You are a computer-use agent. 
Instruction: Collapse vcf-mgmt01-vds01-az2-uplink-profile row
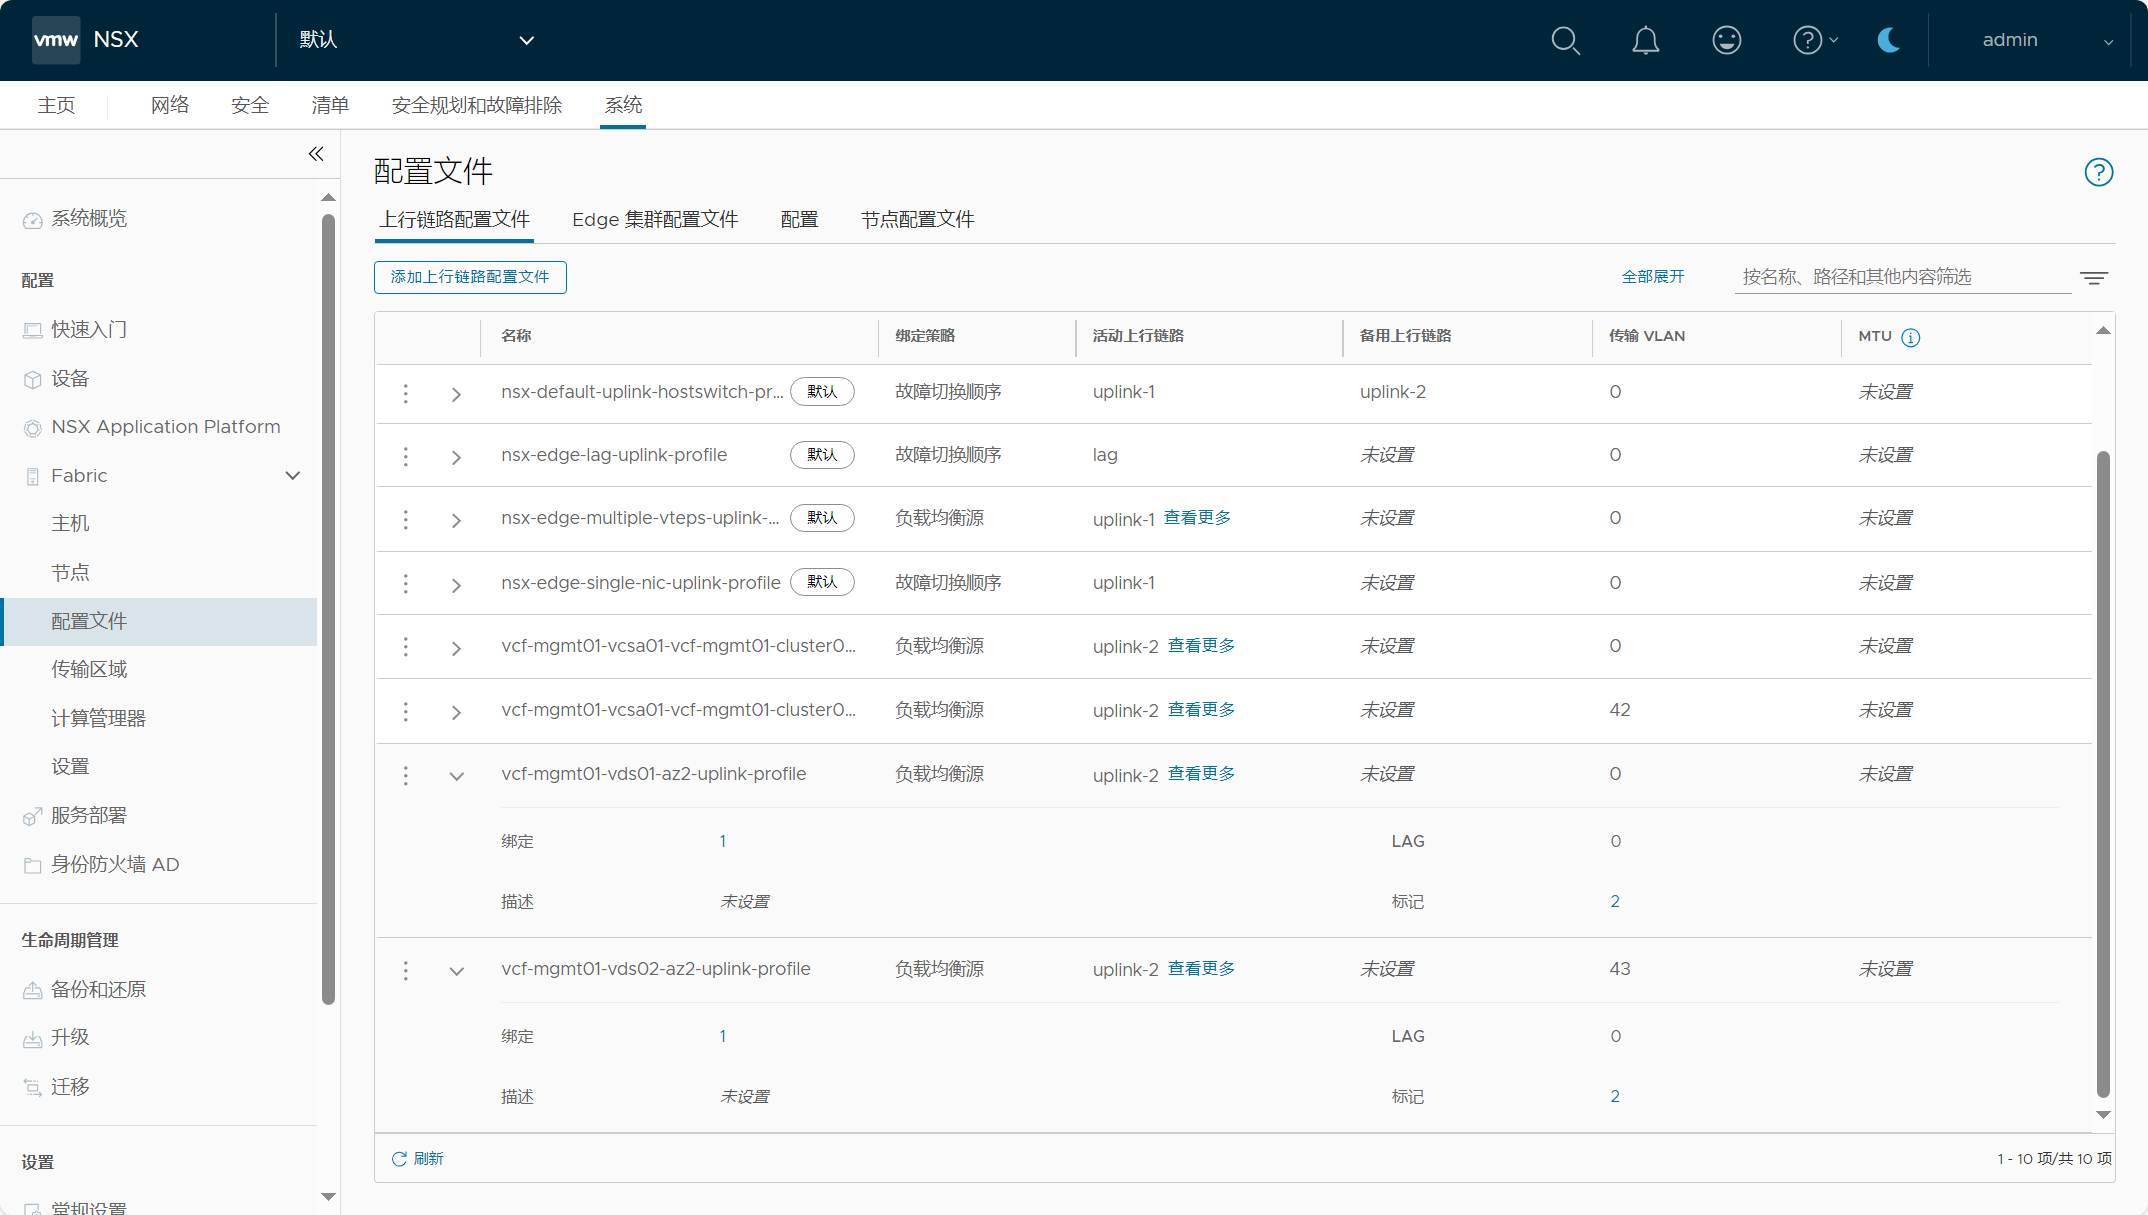(x=456, y=776)
